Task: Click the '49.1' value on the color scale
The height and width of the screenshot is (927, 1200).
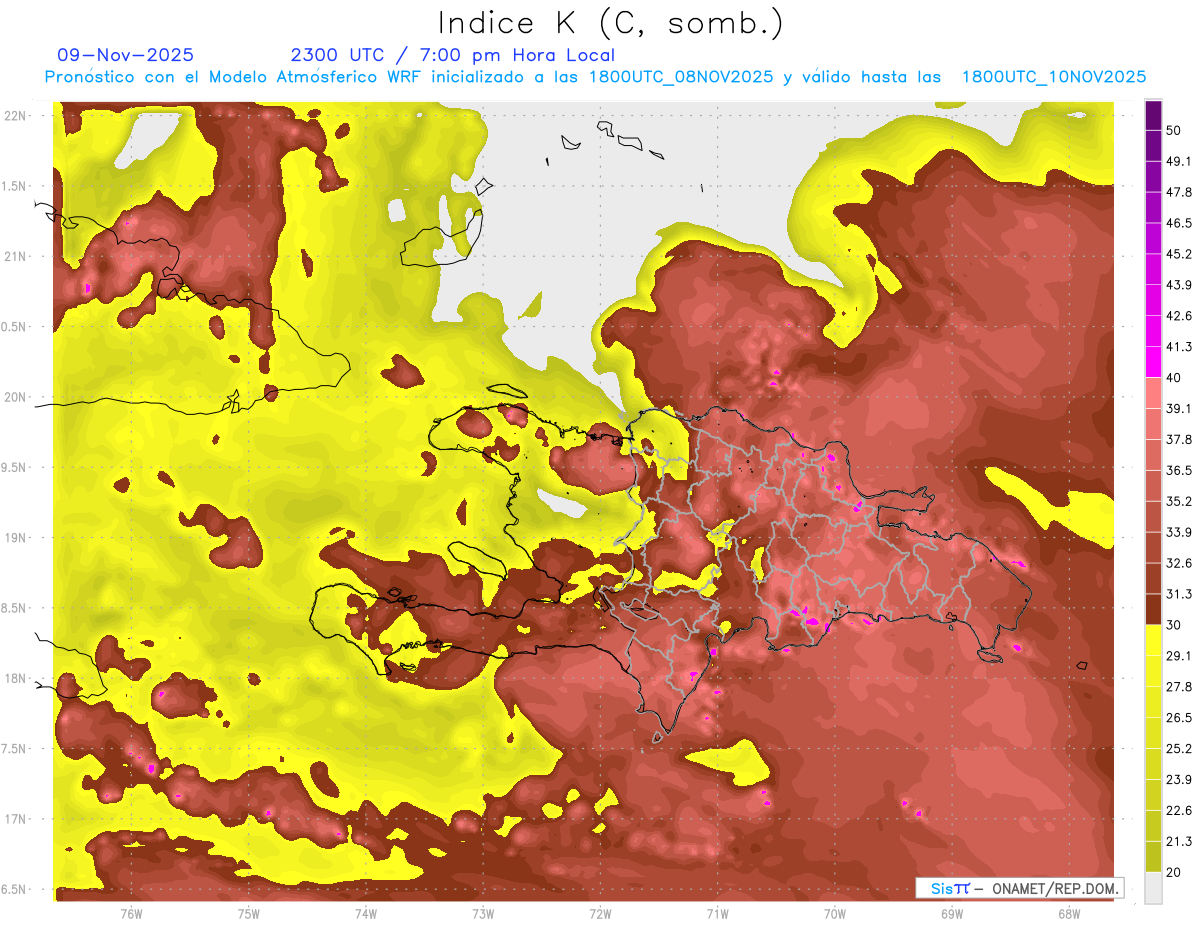Action: click(1179, 161)
